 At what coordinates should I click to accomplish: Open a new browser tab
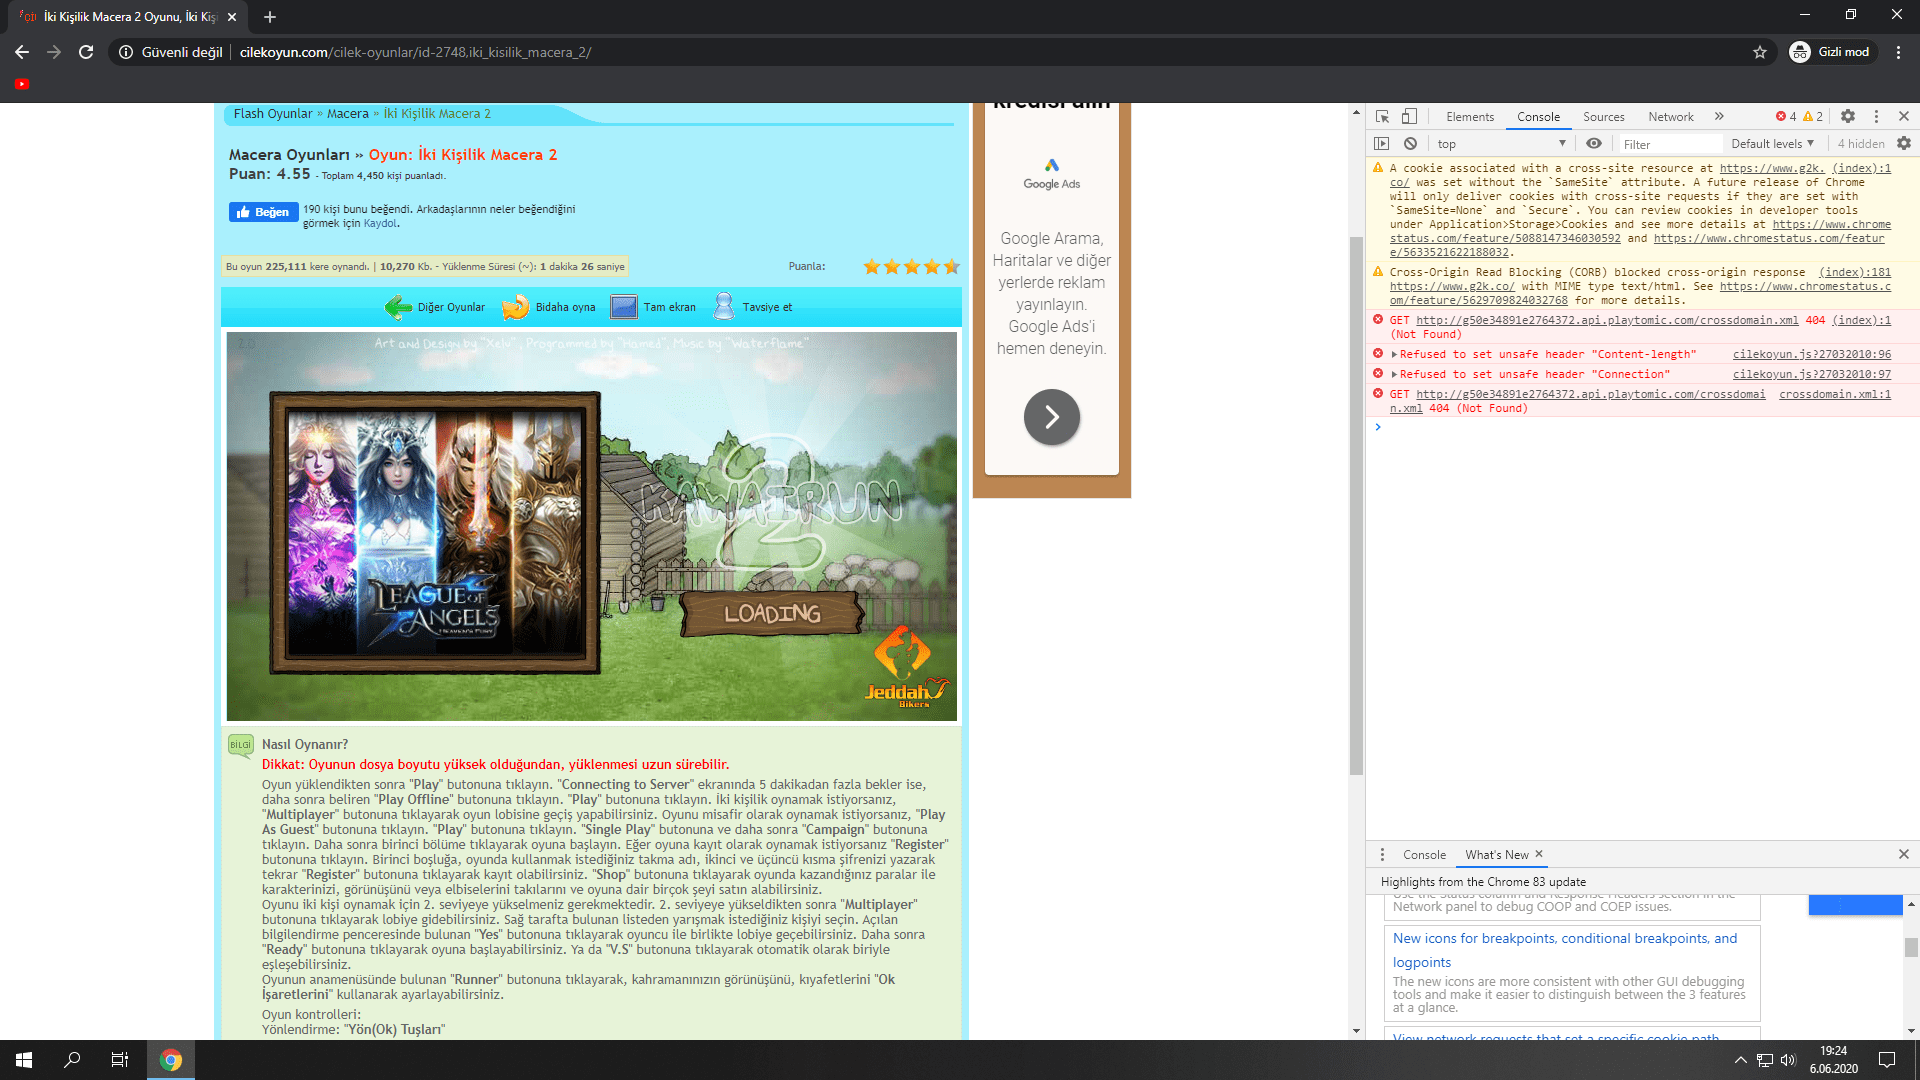(x=270, y=17)
